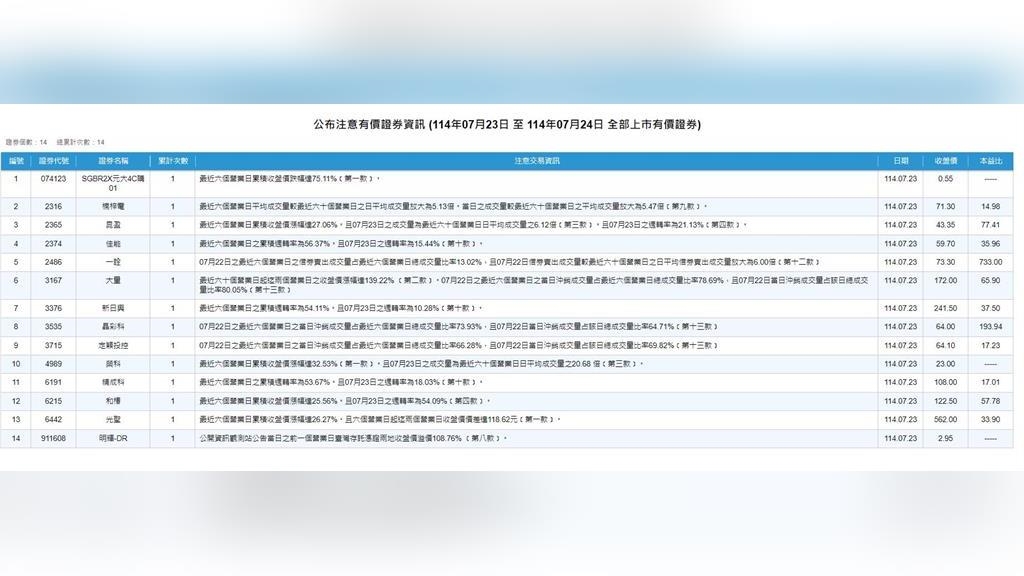Select the 累計次數 column header

click(172, 161)
